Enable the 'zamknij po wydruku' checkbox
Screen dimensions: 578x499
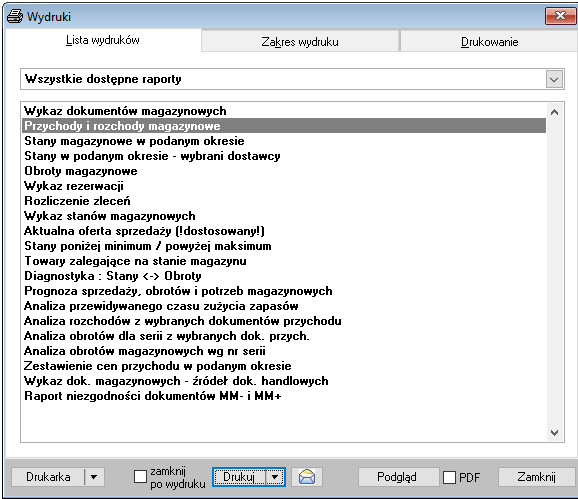[140, 477]
